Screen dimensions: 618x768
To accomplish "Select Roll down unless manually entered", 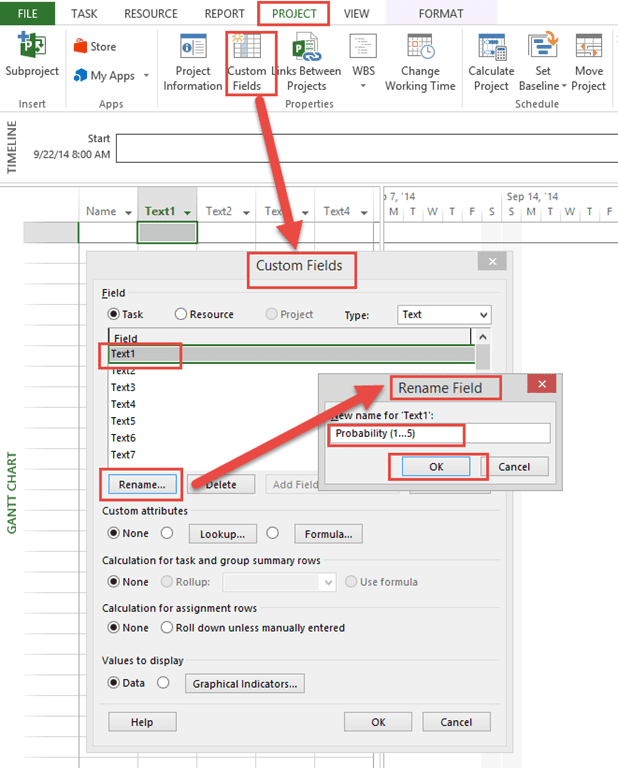I will click(167, 627).
